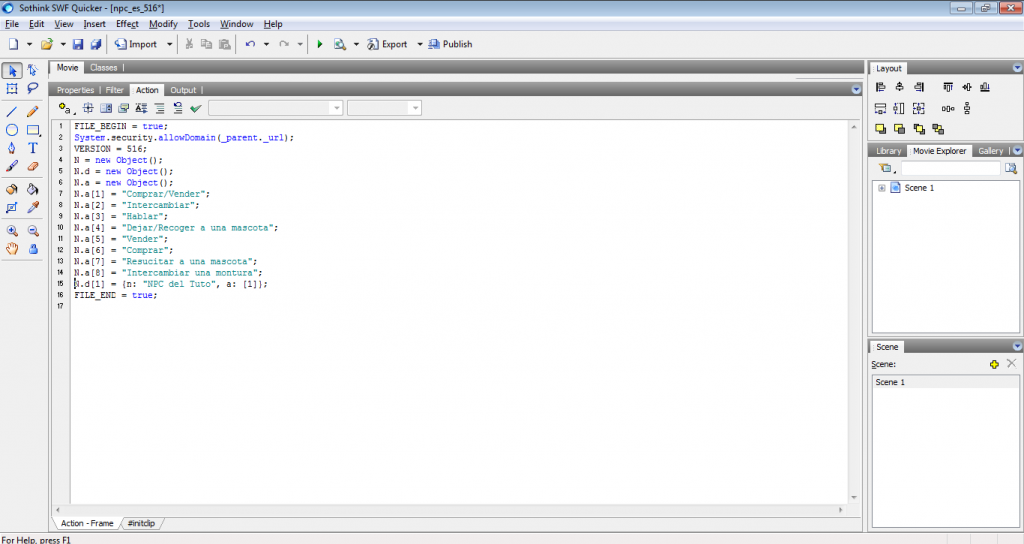Click the Check Syntax green checkmark
This screenshot has height=544, width=1024.
click(x=195, y=108)
